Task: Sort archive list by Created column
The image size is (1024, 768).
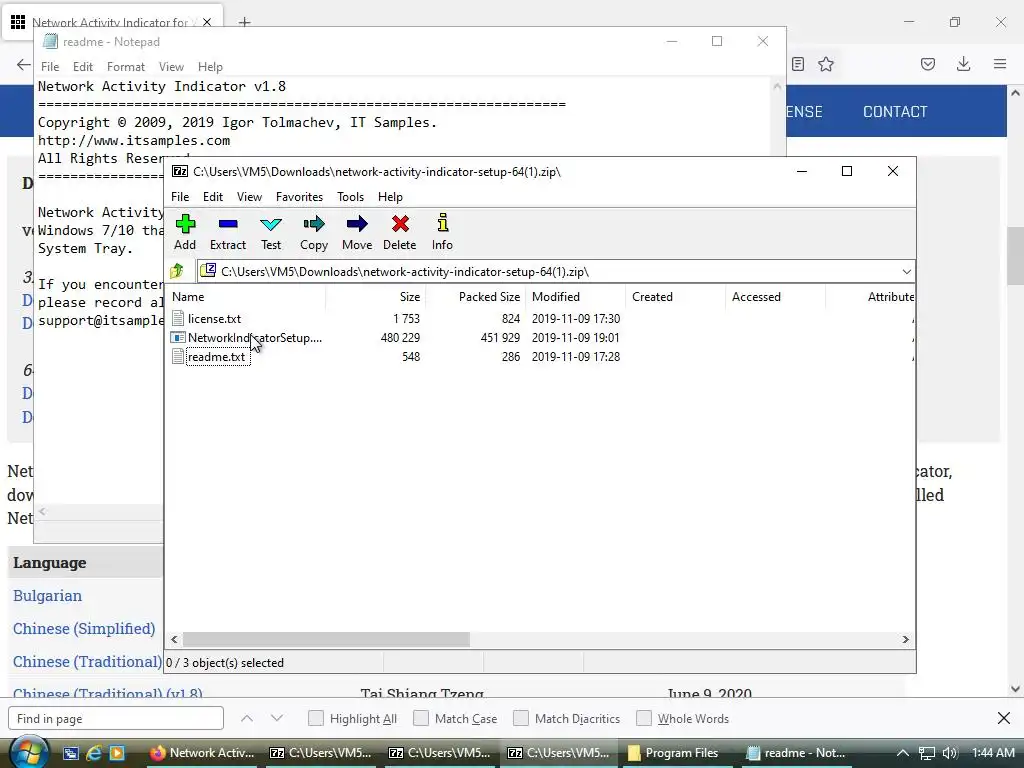Action: [675, 296]
